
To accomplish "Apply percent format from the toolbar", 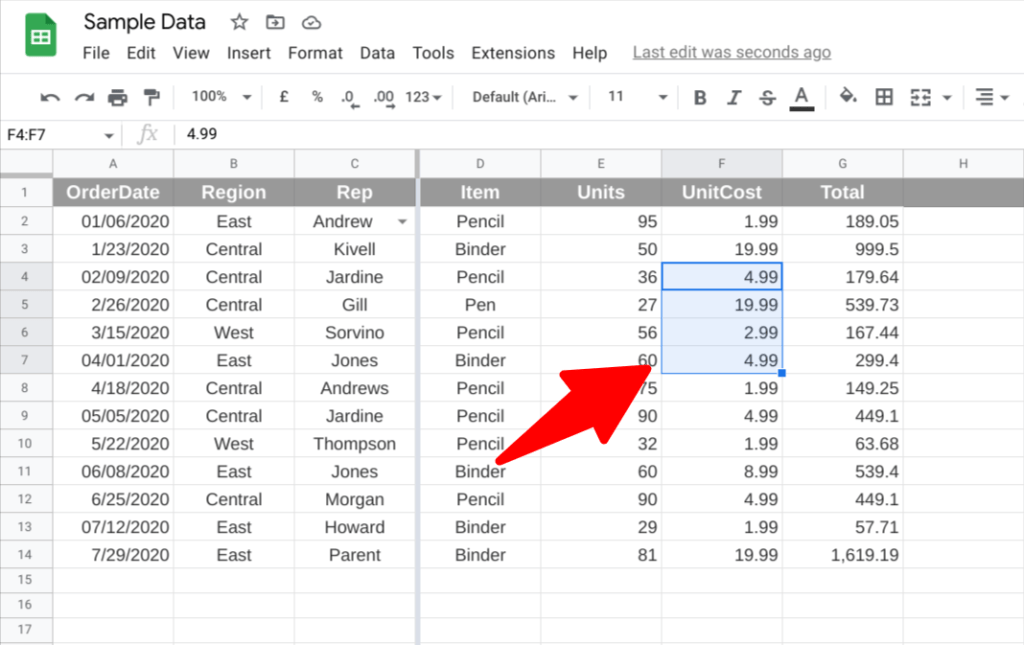I will coord(317,97).
